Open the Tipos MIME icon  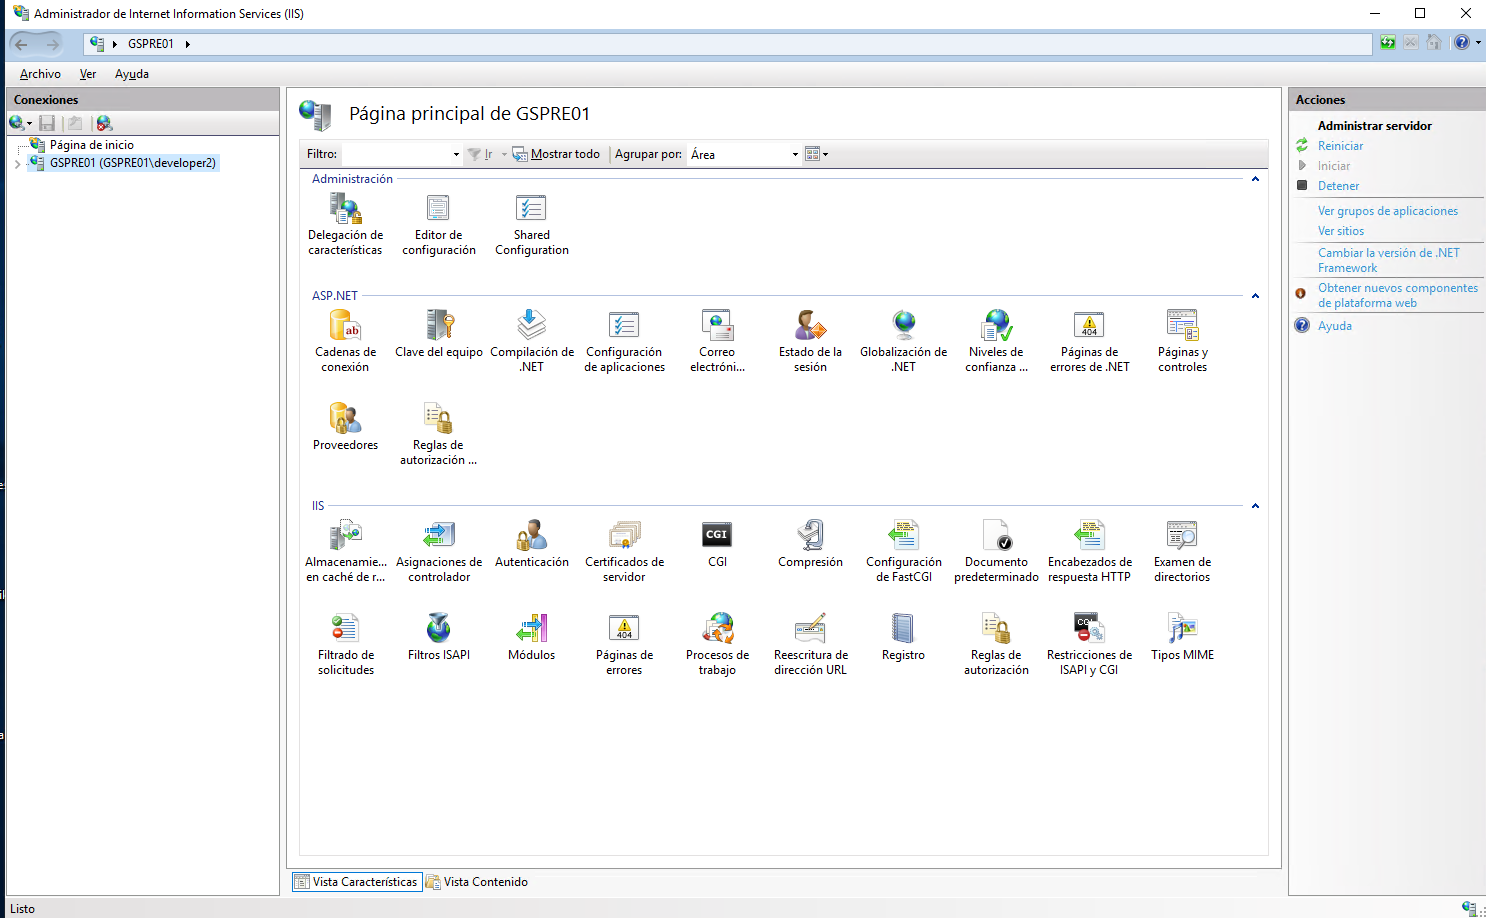pos(1182,630)
